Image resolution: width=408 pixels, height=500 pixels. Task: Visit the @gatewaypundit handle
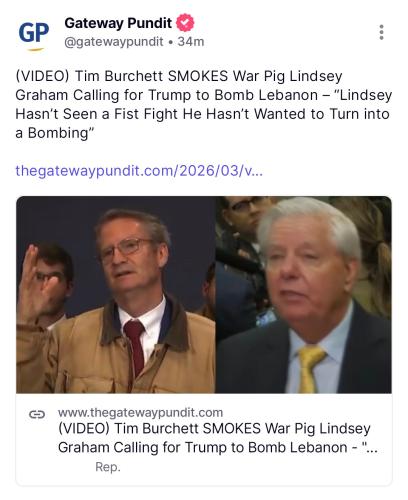[x=114, y=42]
